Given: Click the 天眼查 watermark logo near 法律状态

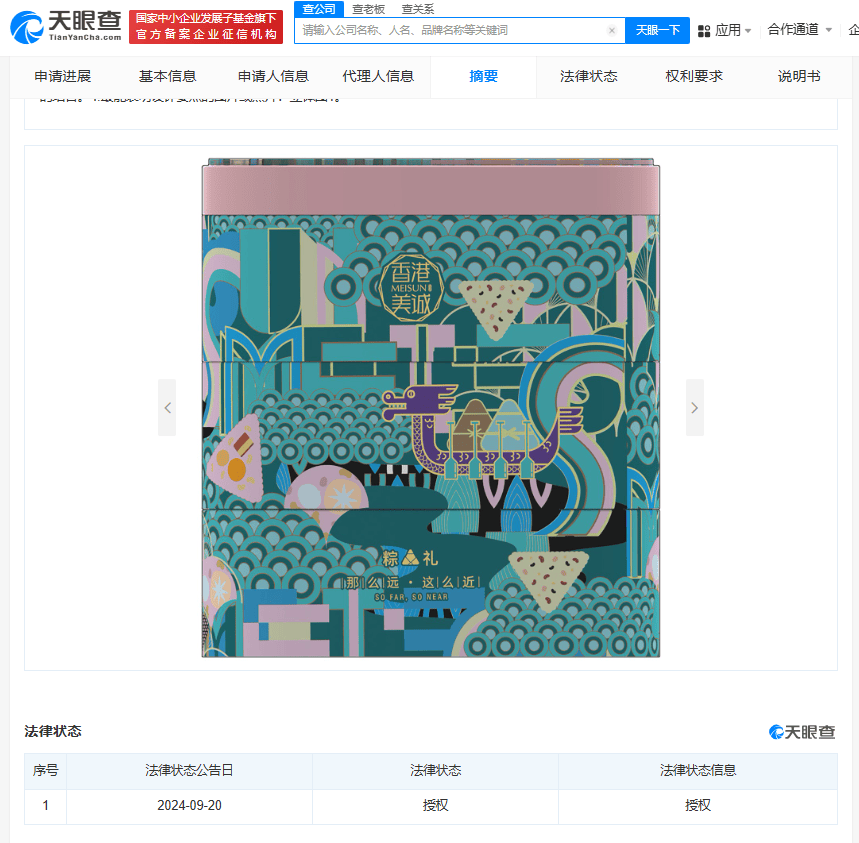Looking at the screenshot, I should point(802,732).
